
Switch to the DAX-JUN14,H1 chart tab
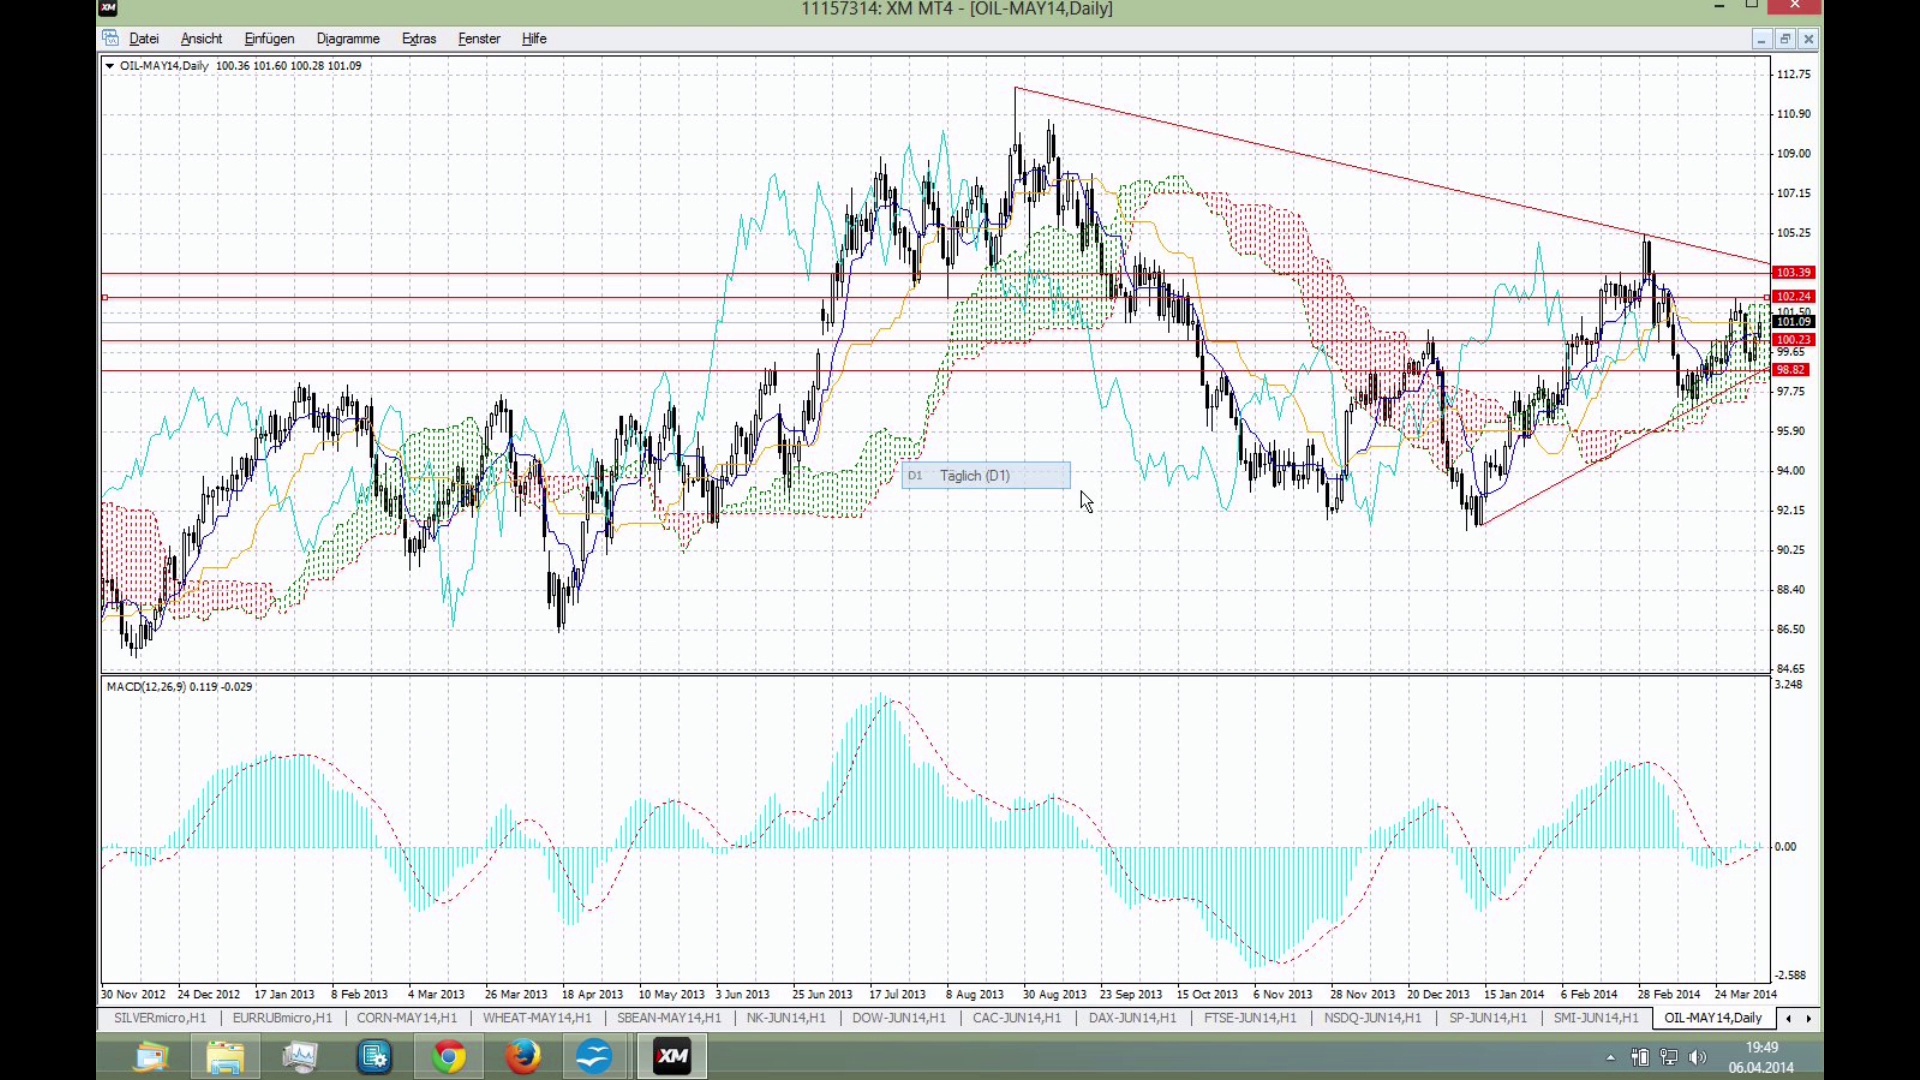coord(1132,1018)
